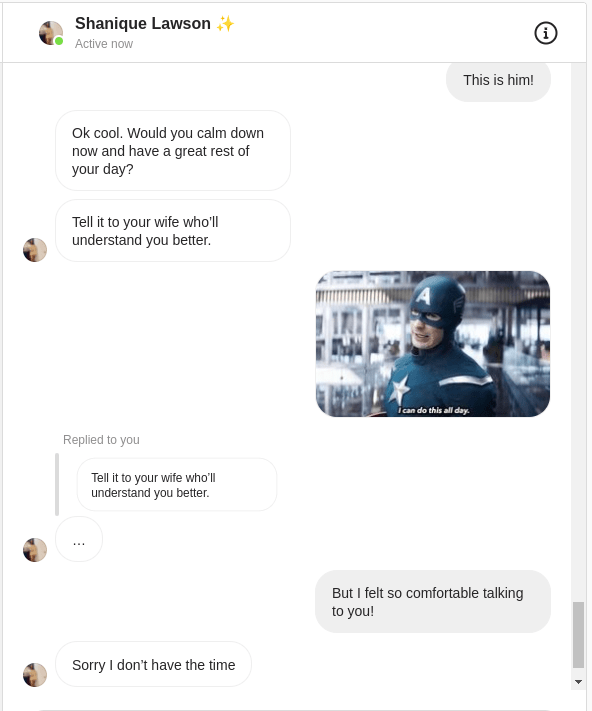
Task: Click the 'Sorry I don't have the time' bubble
Action: click(x=153, y=664)
